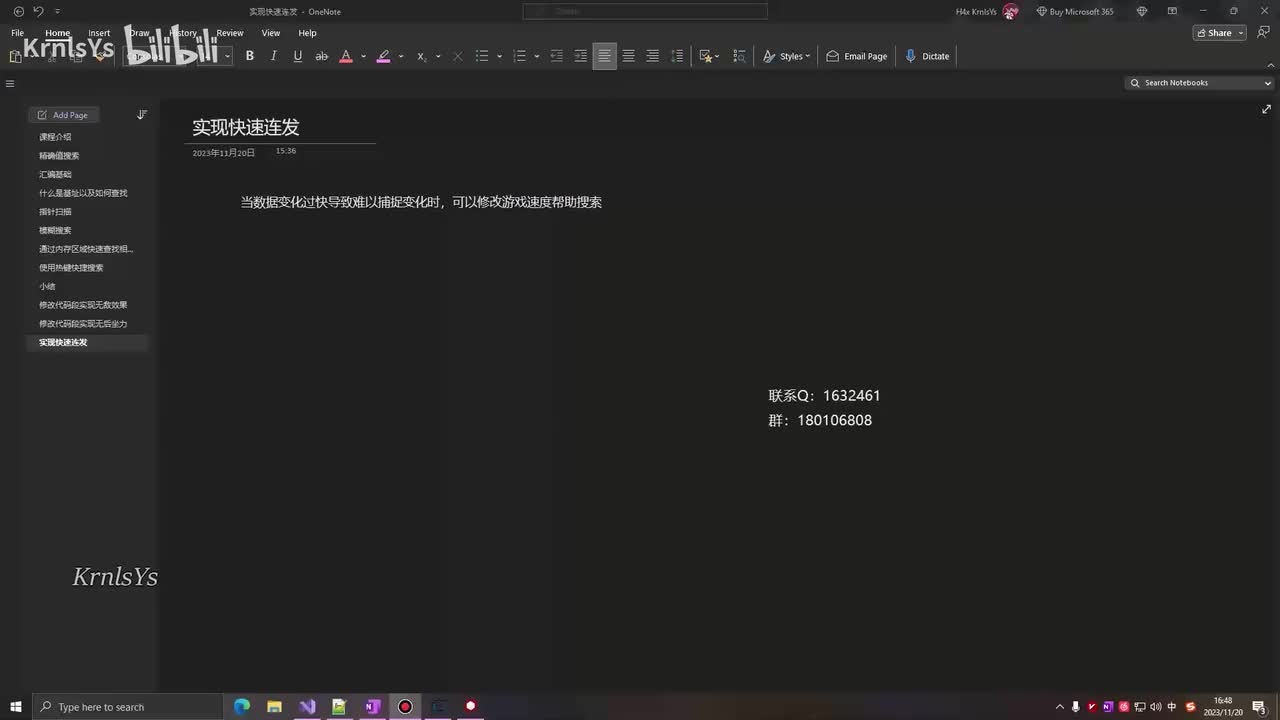Viewport: 1280px width, 720px height.
Task: Start Dictate with the microphone button
Action: click(x=927, y=56)
